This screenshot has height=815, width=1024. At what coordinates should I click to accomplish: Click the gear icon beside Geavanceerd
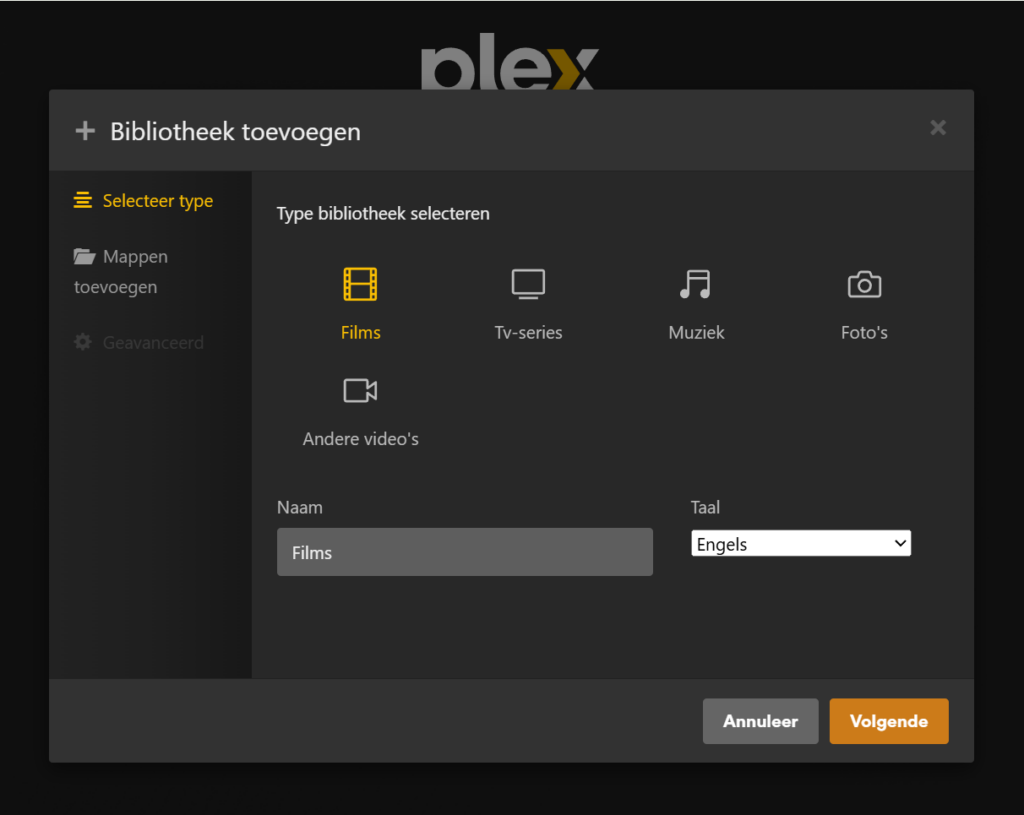pos(83,343)
